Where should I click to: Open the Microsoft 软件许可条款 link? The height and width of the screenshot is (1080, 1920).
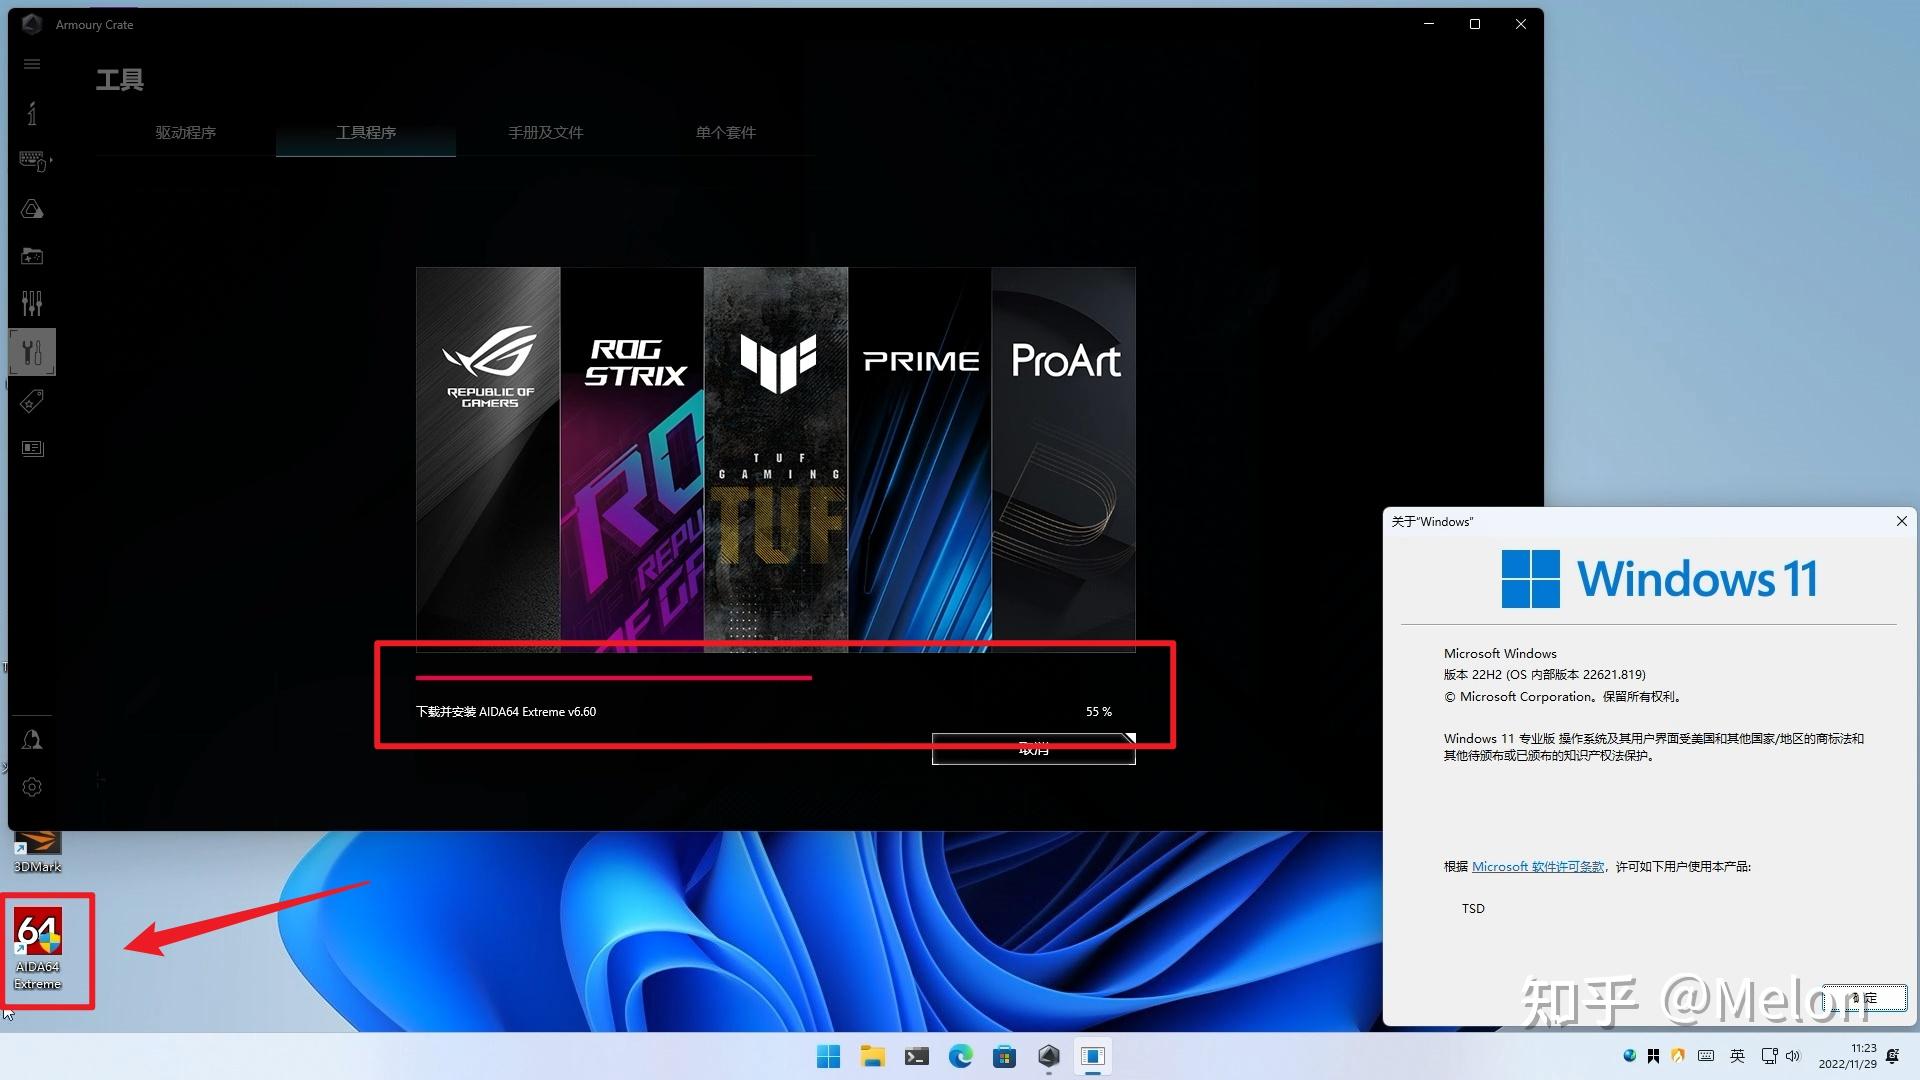click(1537, 867)
